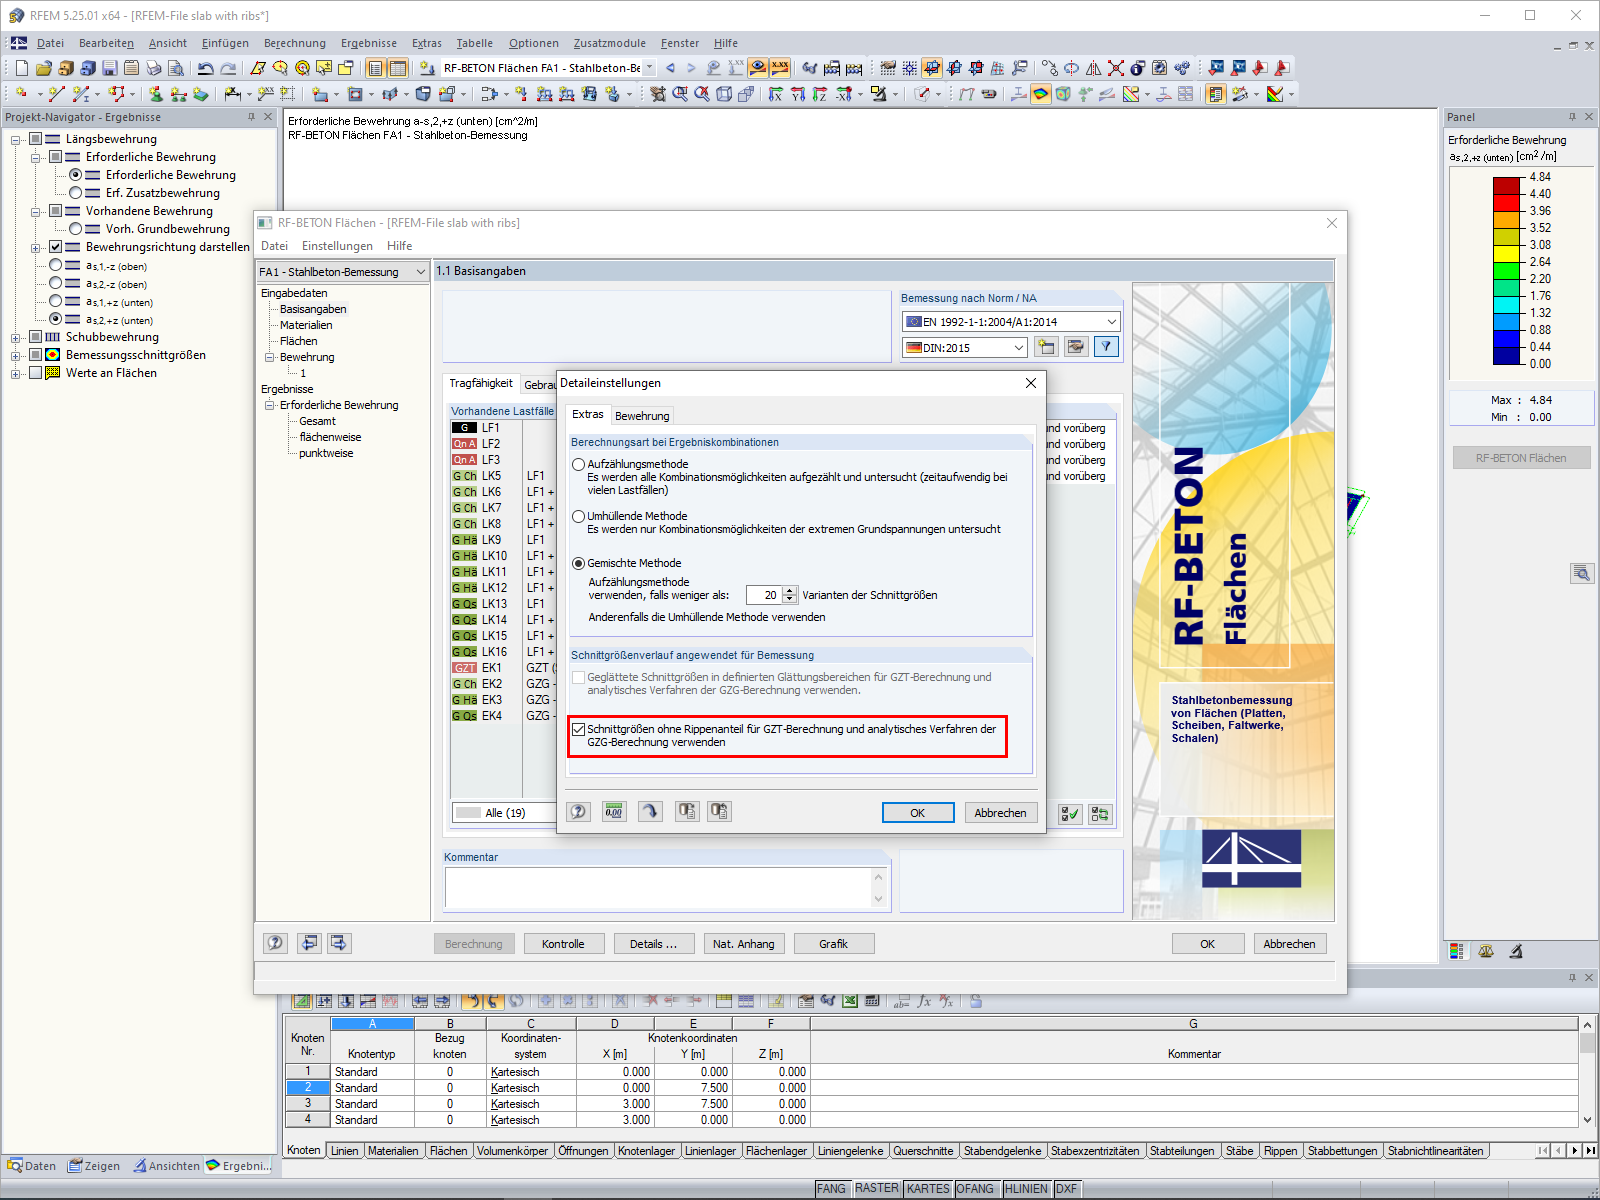
Task: Select the Gemischte Methode radio option
Action: tap(578, 563)
